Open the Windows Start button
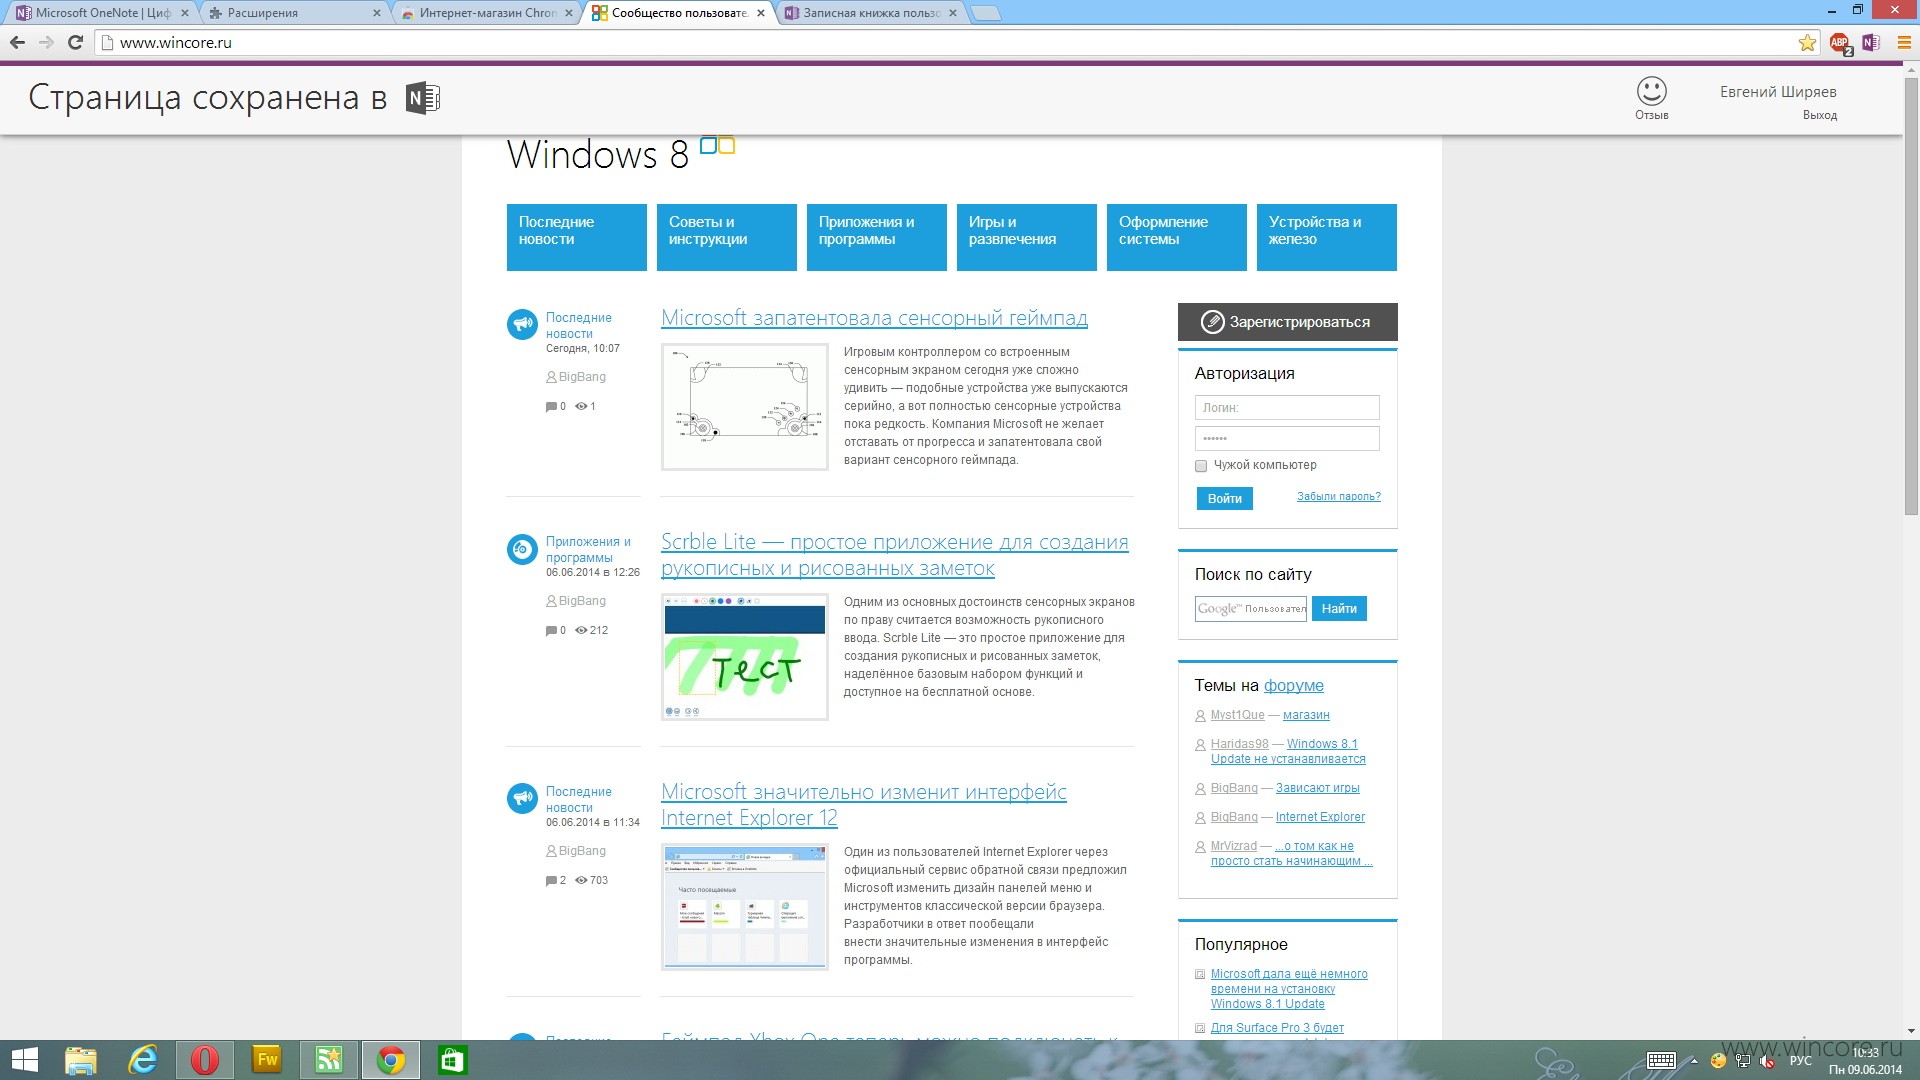The height and width of the screenshot is (1080, 1920). [24, 1060]
